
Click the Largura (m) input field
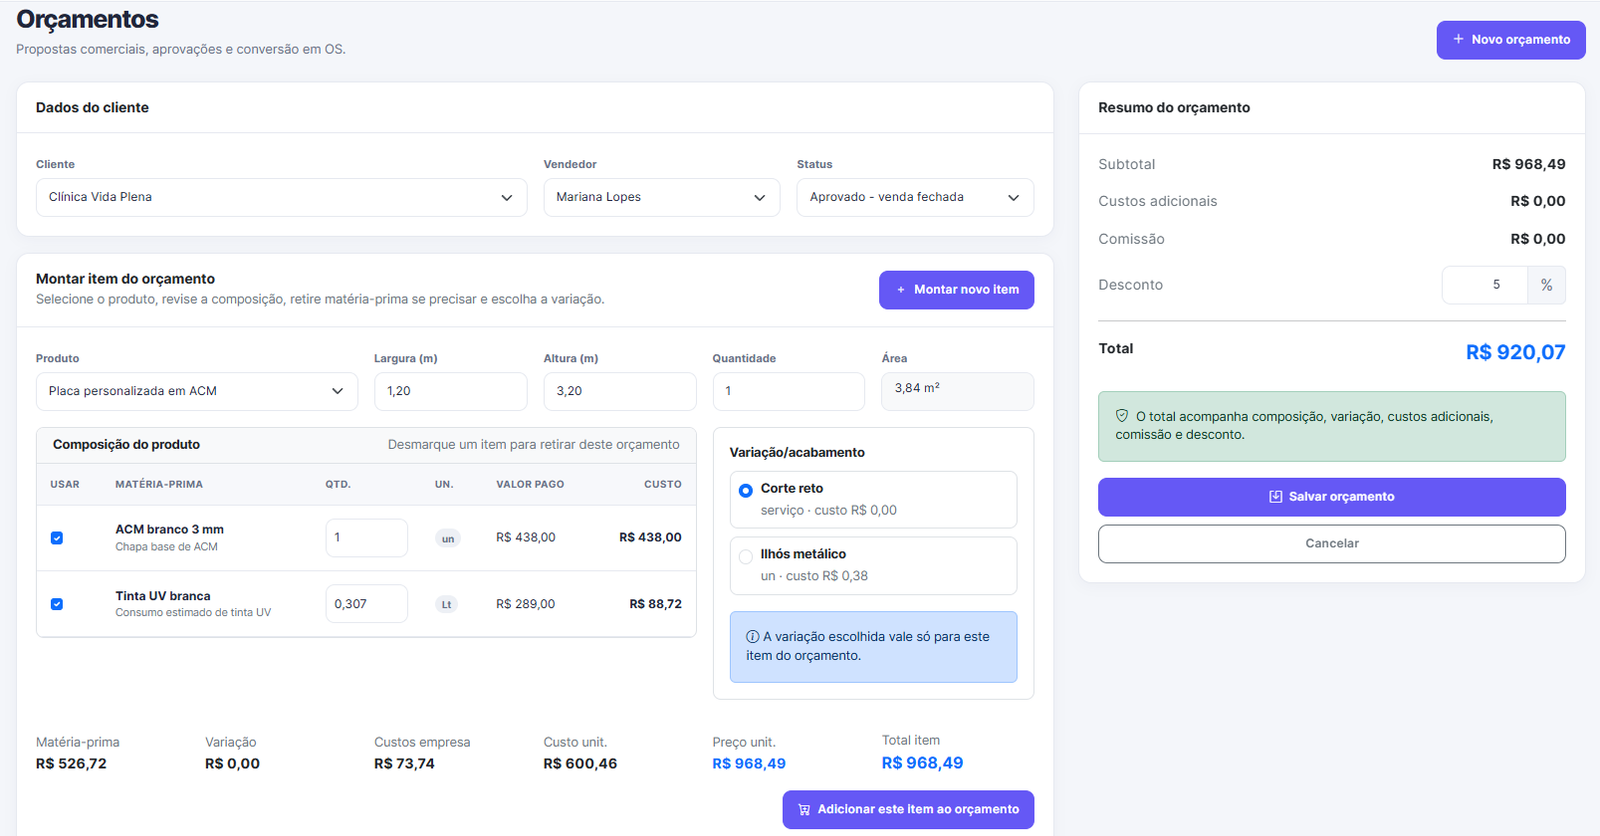[450, 392]
